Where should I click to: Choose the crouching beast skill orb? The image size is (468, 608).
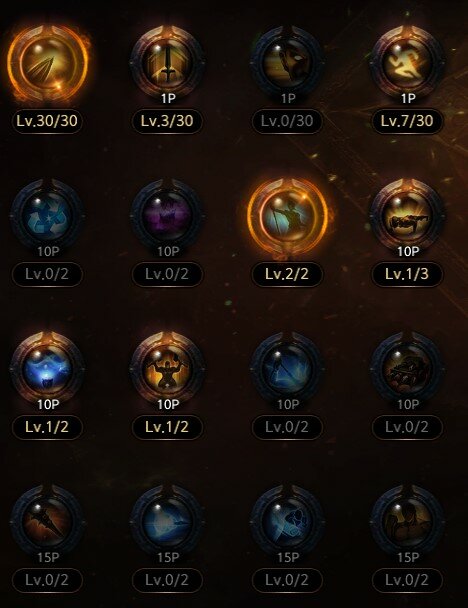408,216
